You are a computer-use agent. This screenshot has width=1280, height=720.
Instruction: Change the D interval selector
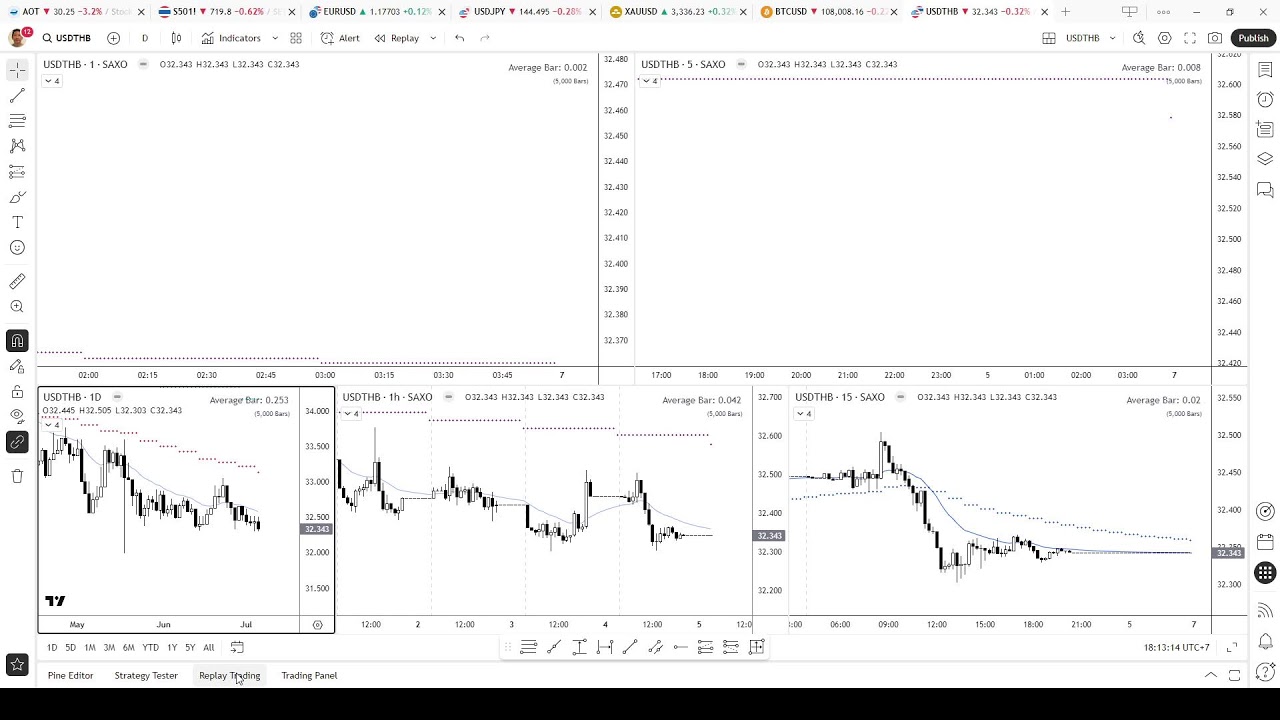145,38
